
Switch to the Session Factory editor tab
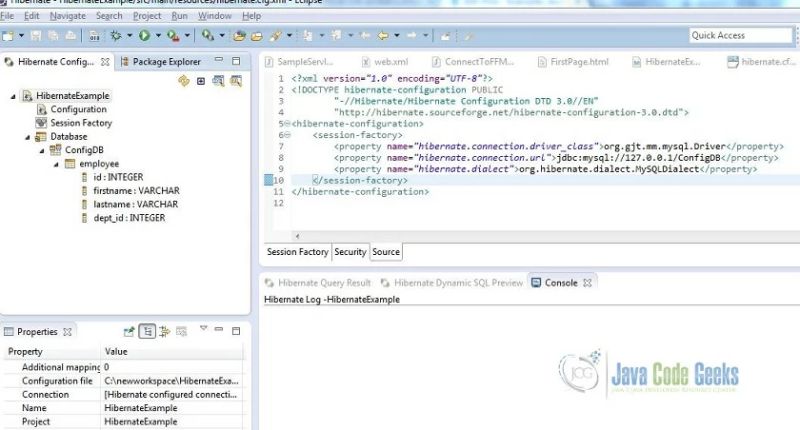[x=298, y=252]
